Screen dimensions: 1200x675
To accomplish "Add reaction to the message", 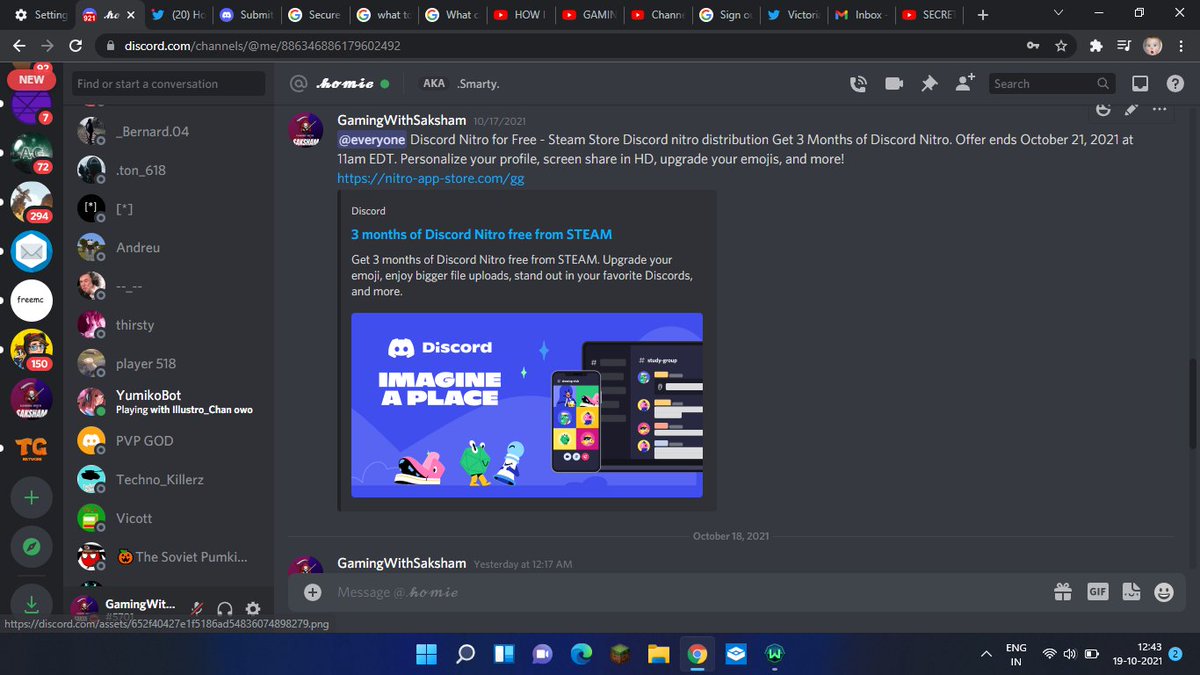I will click(1103, 109).
